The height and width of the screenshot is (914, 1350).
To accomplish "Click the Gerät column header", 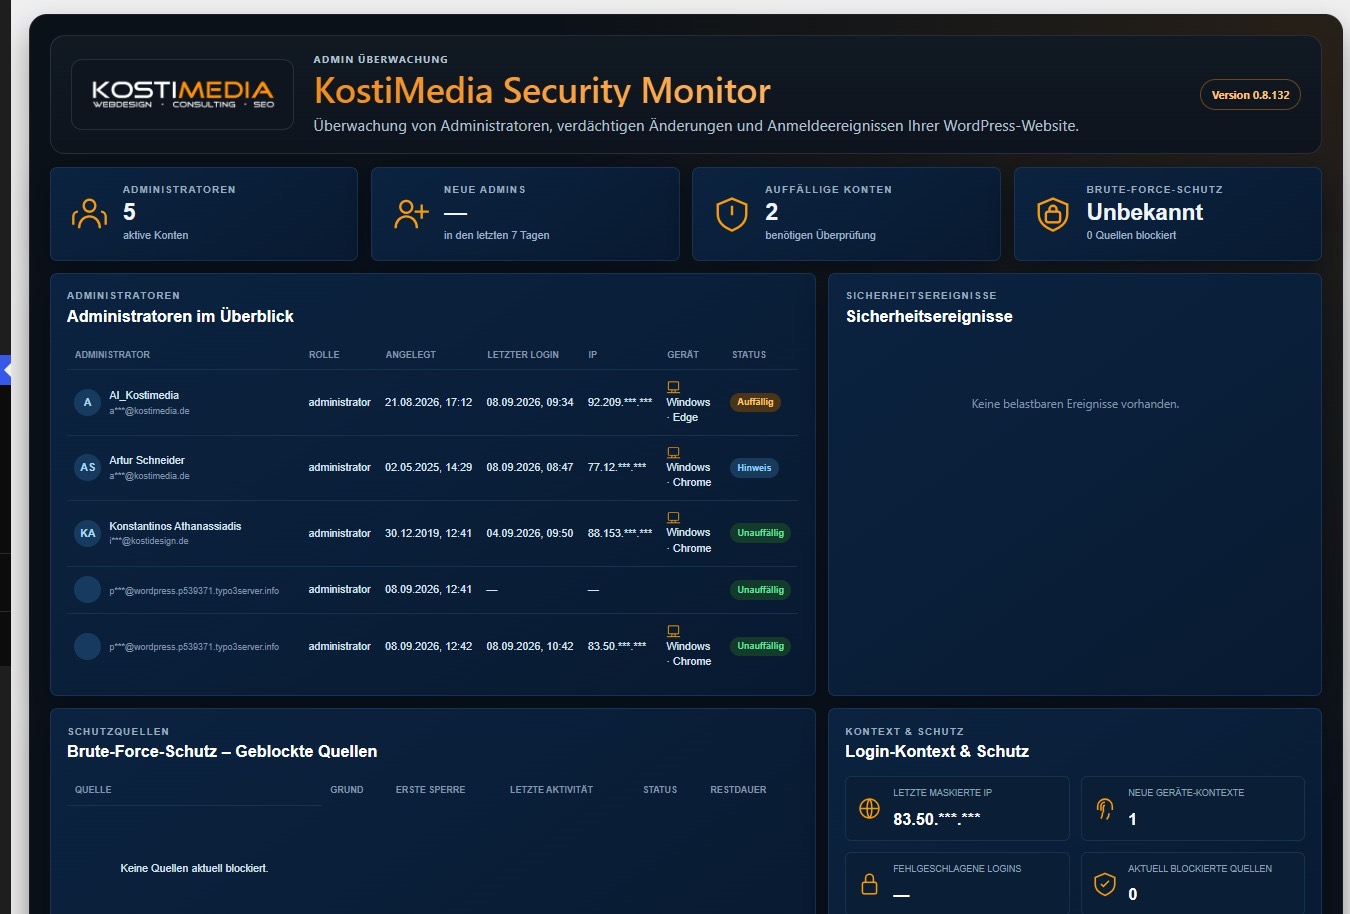I will (x=683, y=355).
